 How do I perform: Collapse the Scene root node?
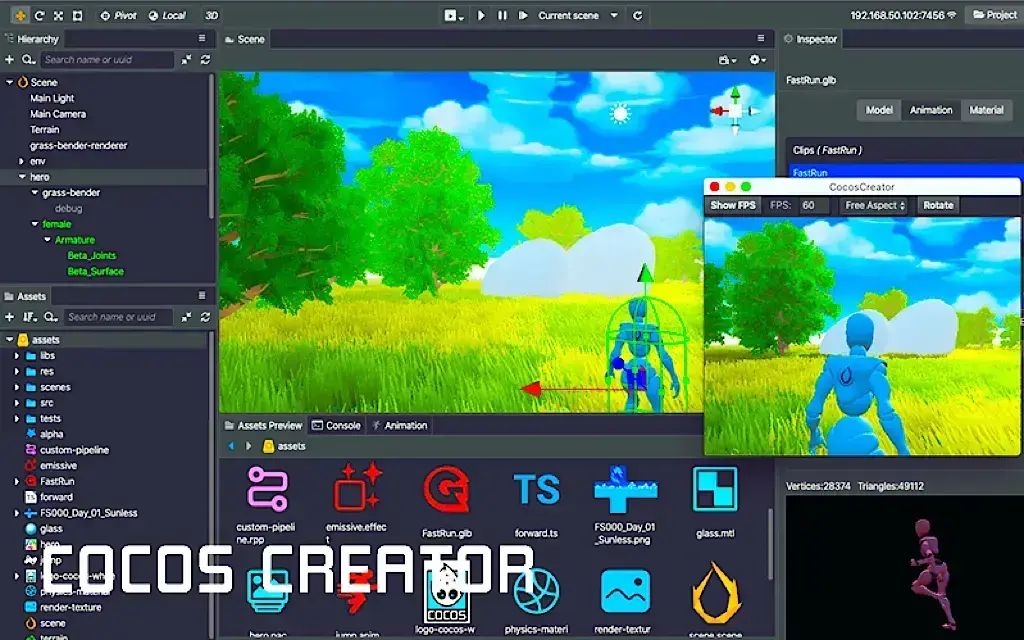coord(9,82)
